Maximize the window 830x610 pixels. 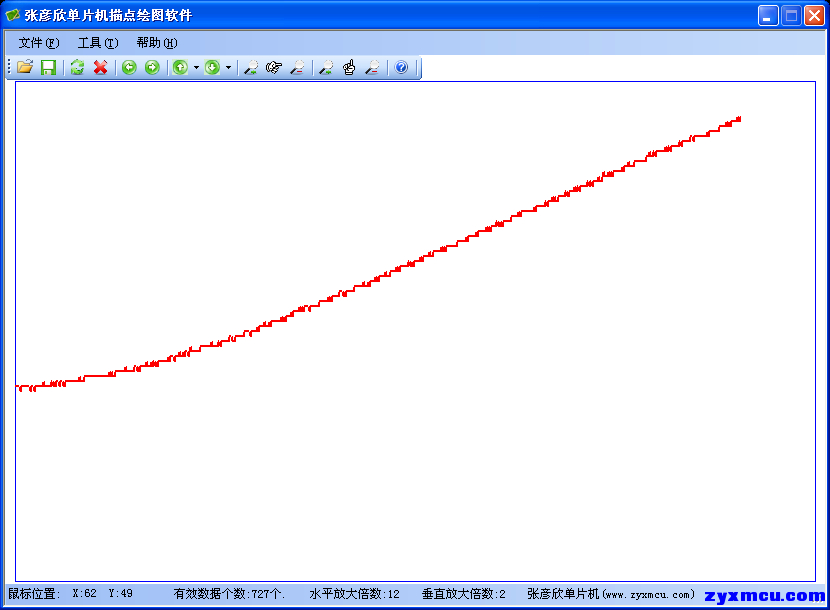(x=791, y=15)
